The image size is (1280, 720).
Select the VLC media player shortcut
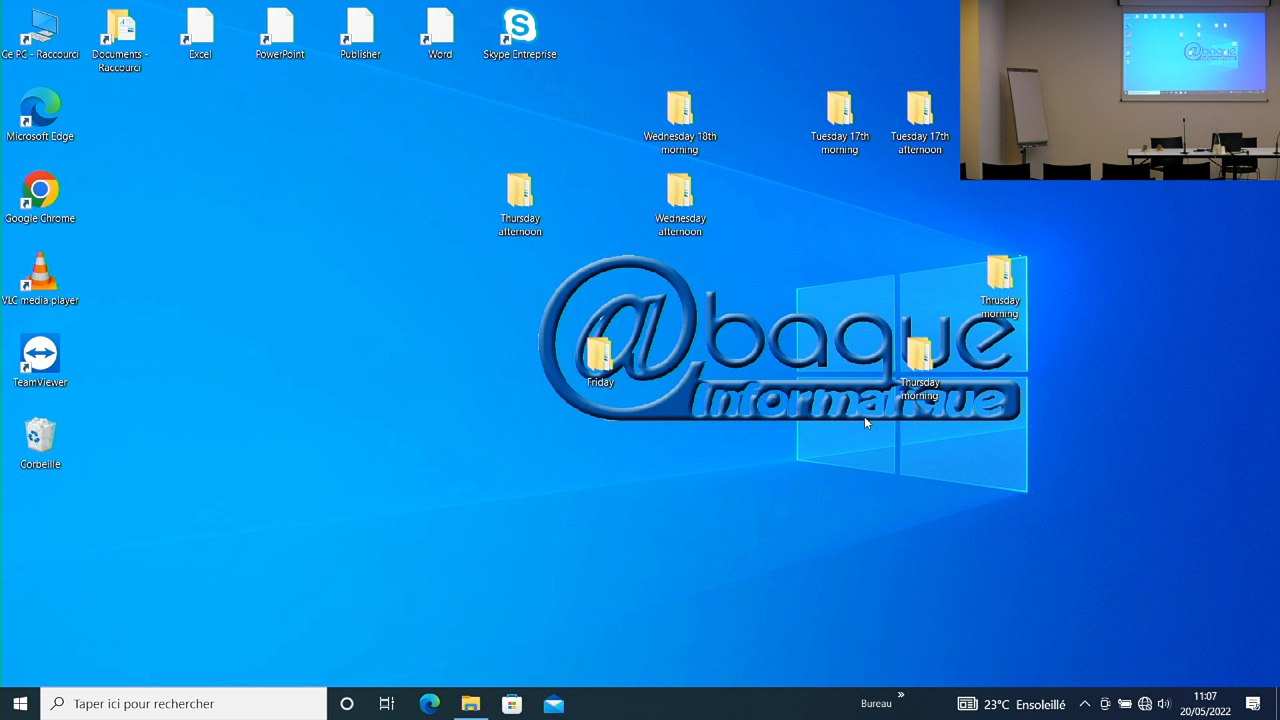click(40, 281)
